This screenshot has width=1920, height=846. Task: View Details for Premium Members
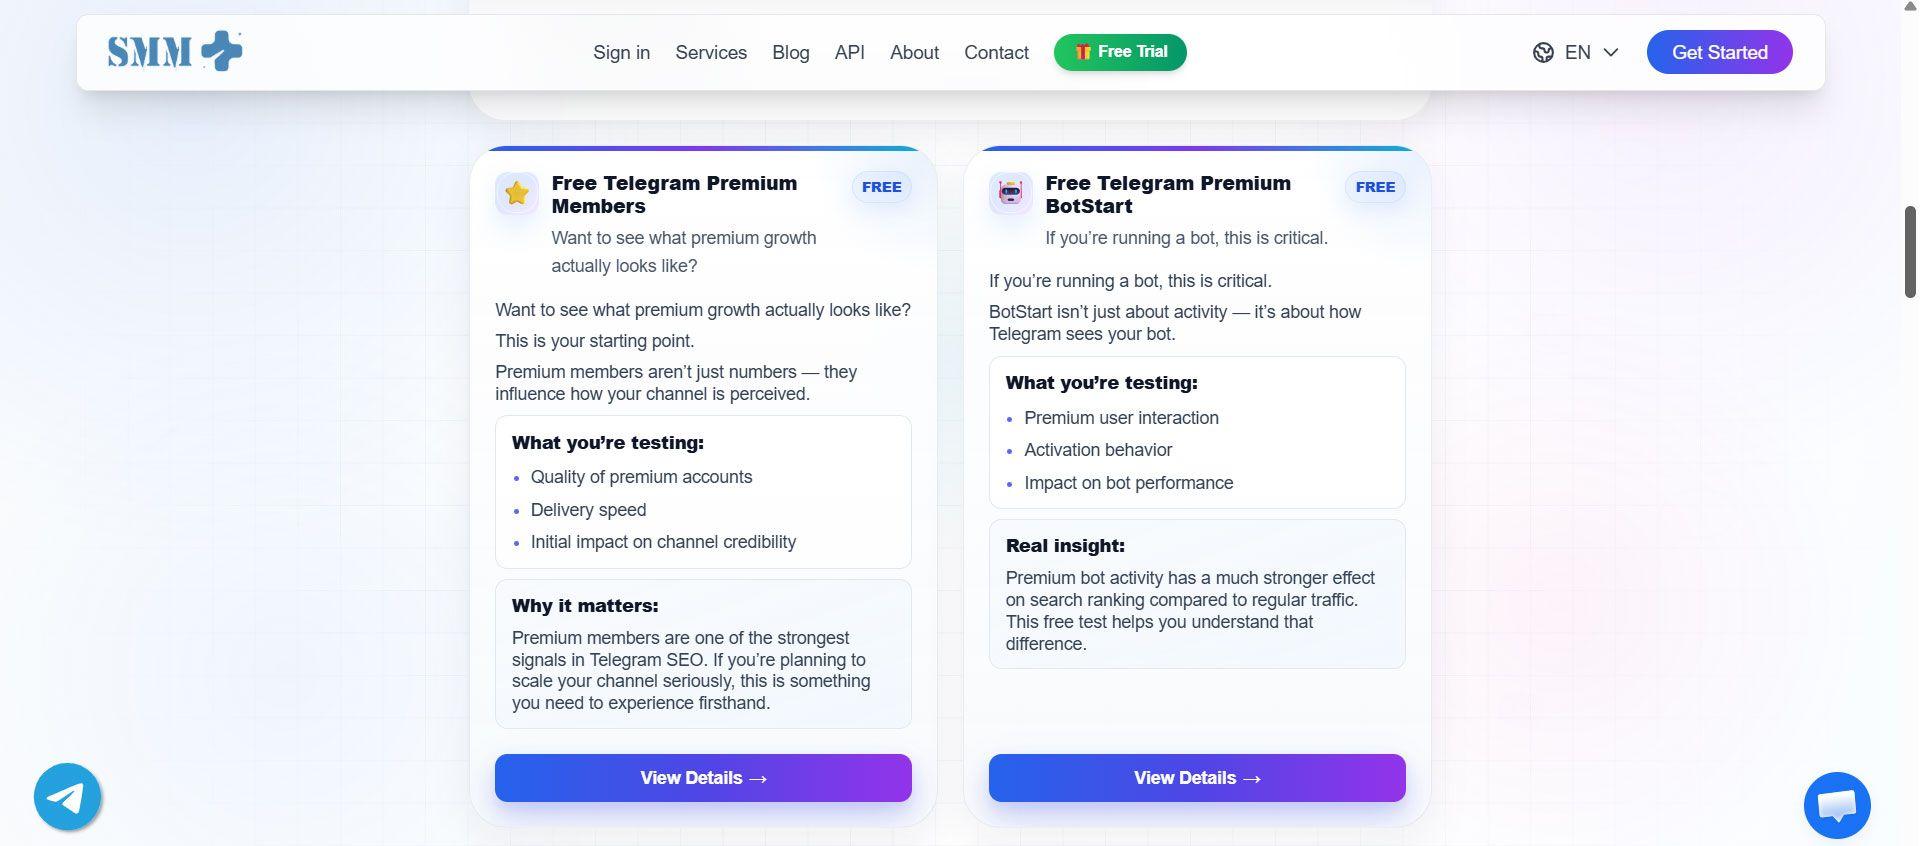703,778
